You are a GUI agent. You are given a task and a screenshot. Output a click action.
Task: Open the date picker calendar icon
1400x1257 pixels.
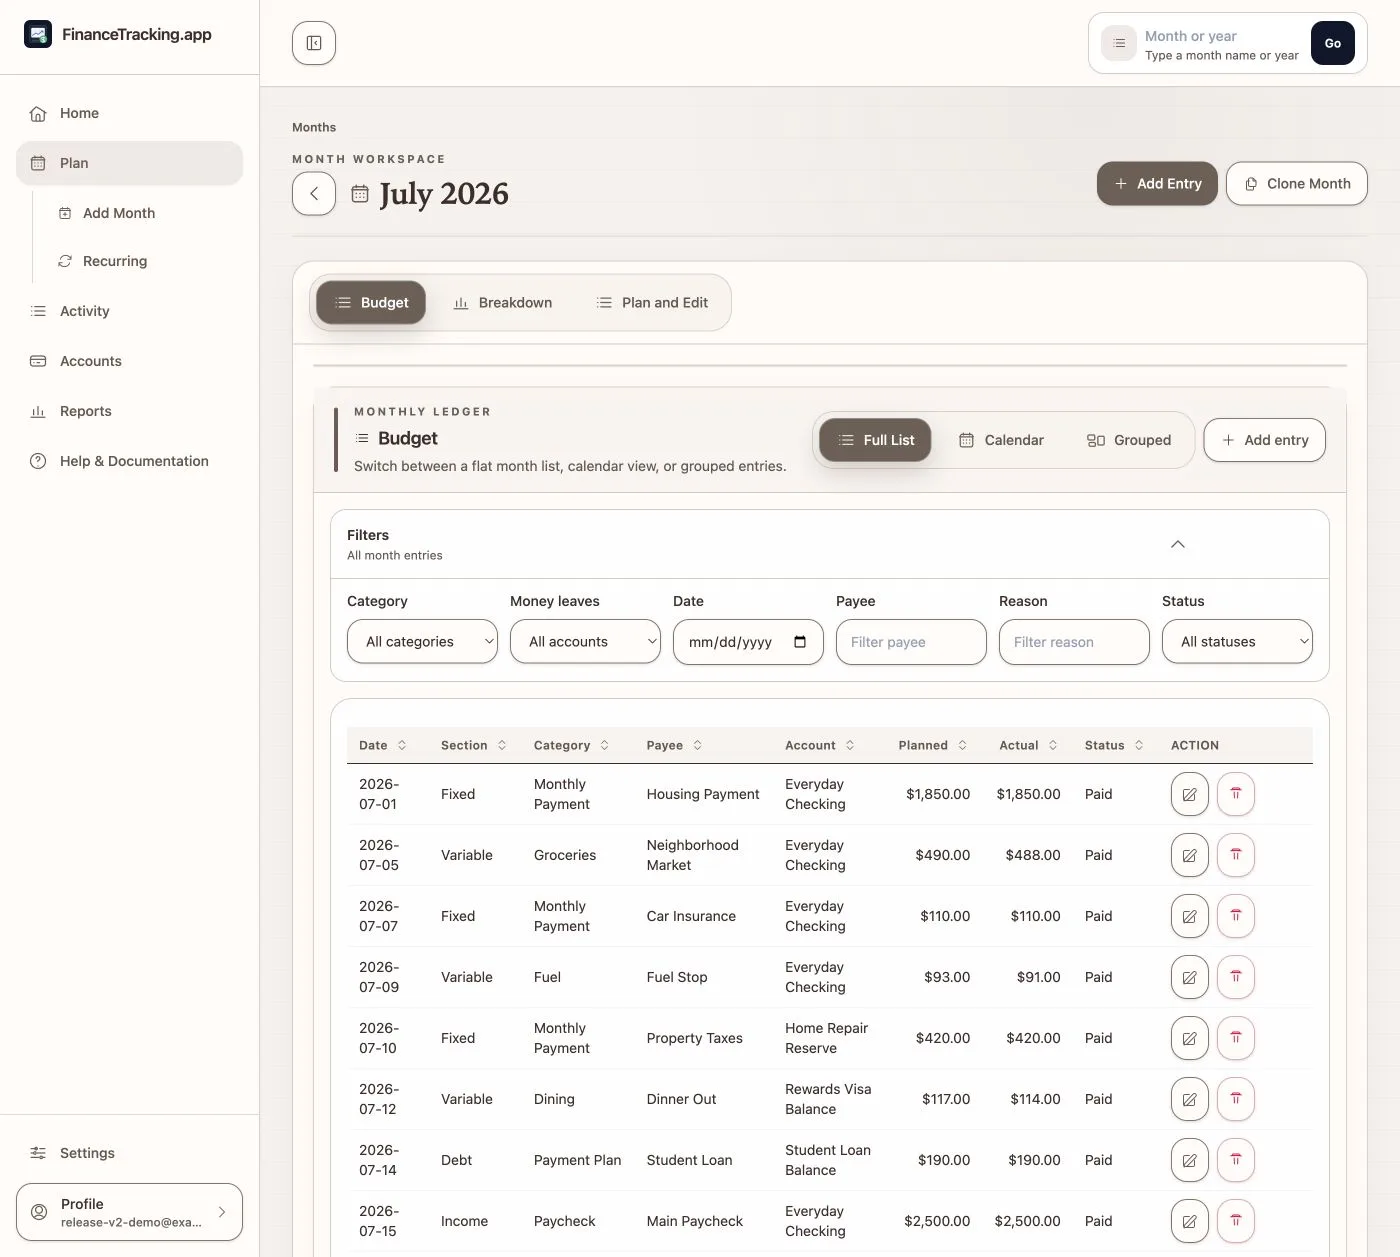tap(800, 642)
